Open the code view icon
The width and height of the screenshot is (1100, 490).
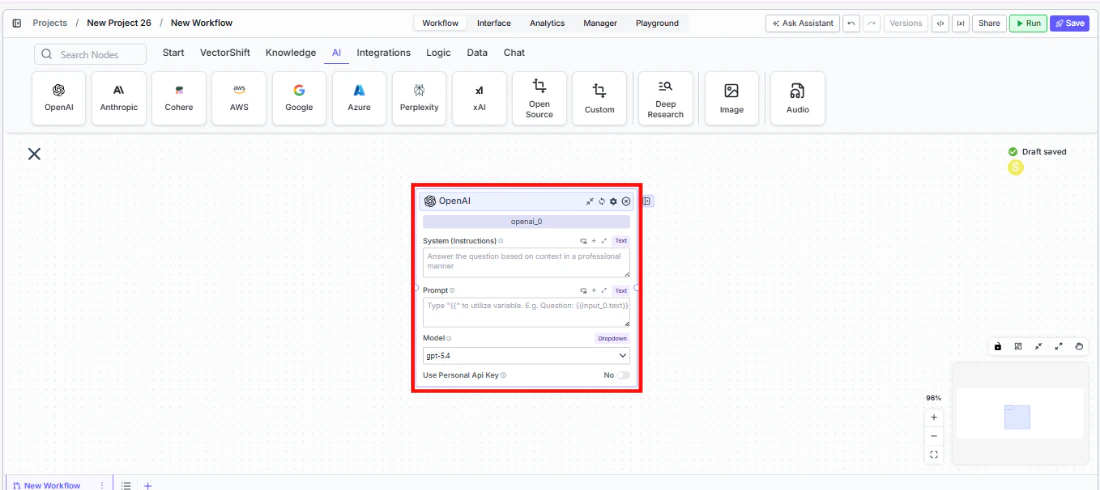click(x=940, y=23)
